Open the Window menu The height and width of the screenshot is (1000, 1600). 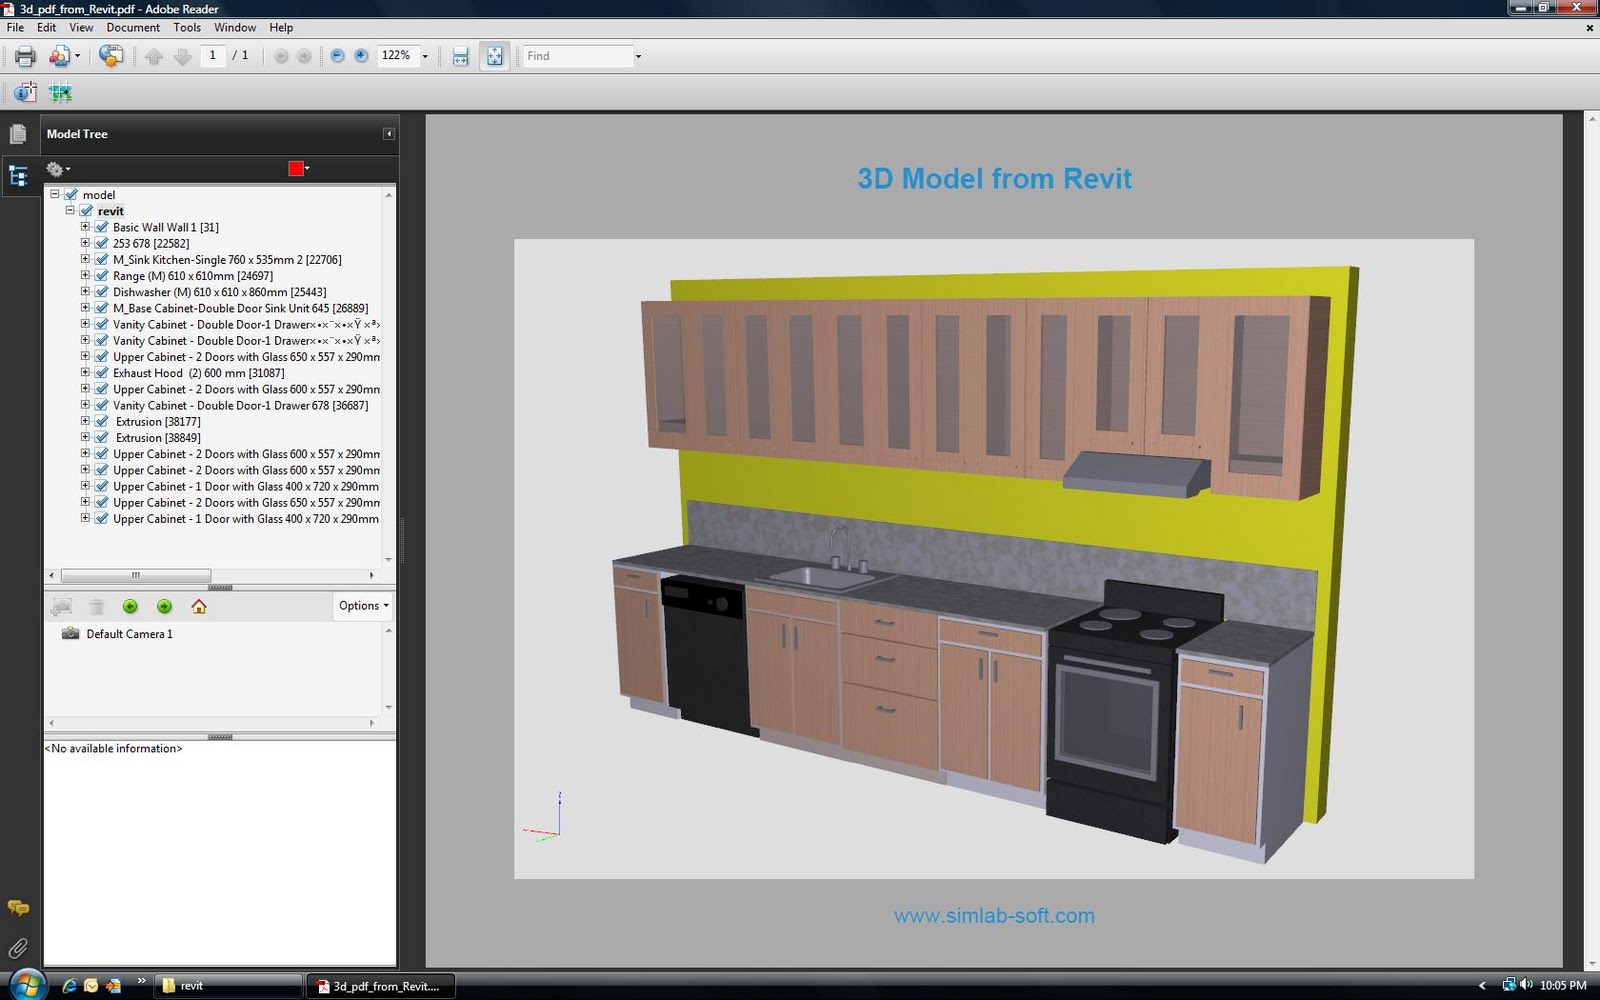coord(235,28)
